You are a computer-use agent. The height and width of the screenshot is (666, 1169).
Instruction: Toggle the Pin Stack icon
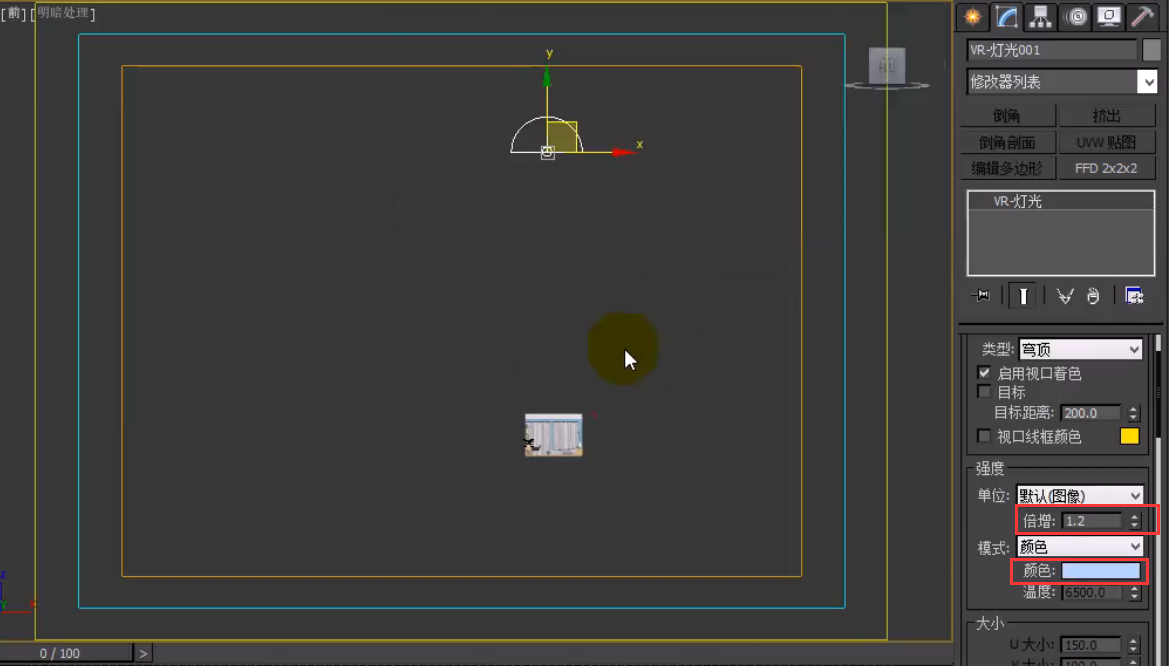tap(981, 296)
